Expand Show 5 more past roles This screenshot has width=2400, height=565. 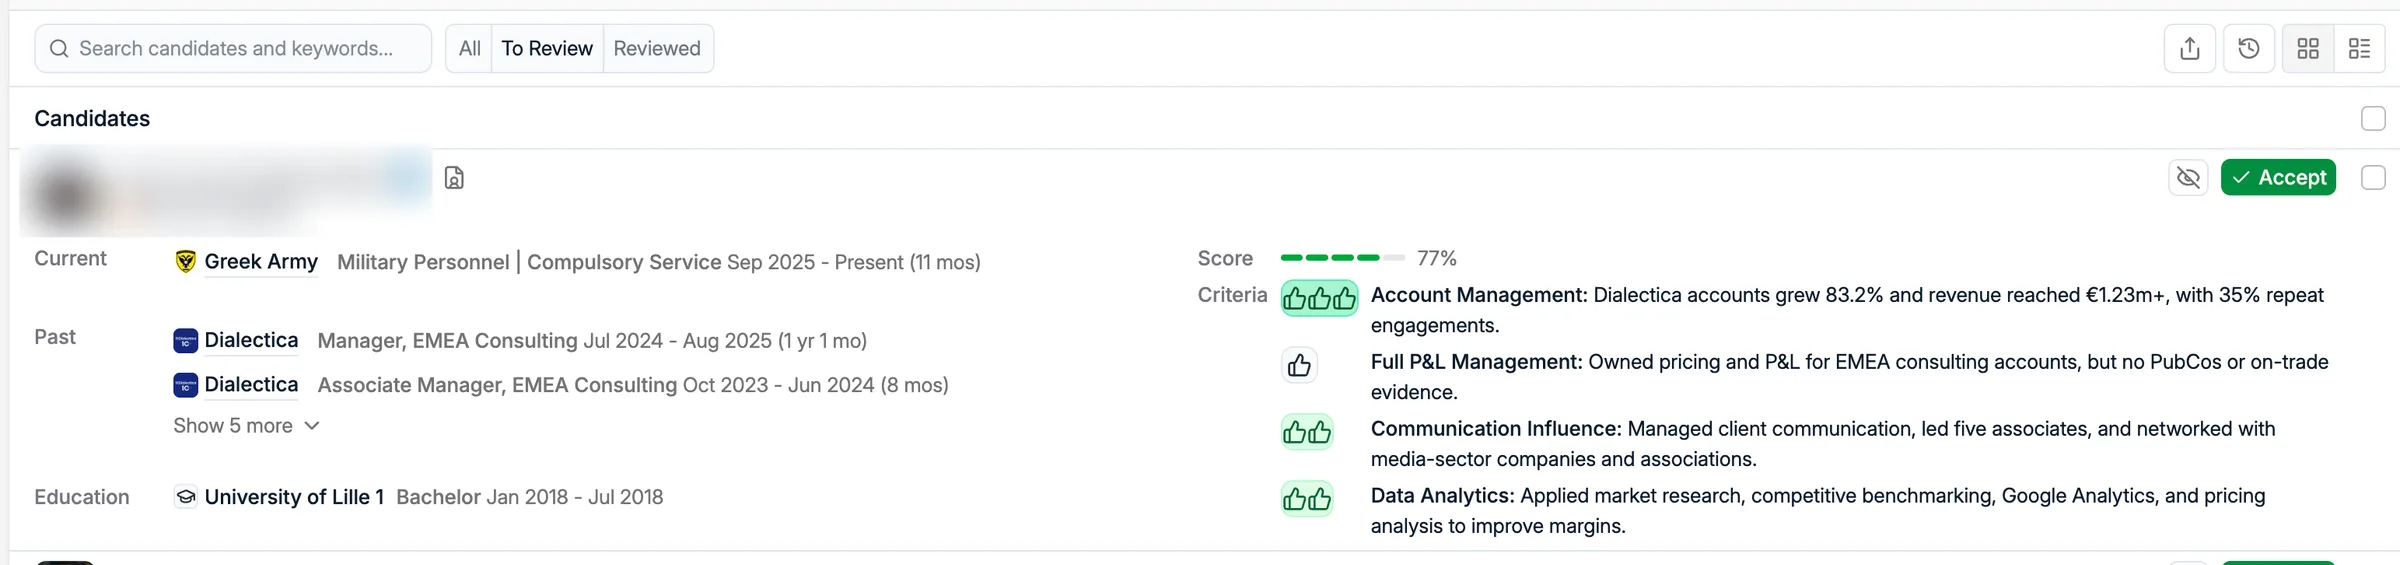246,426
